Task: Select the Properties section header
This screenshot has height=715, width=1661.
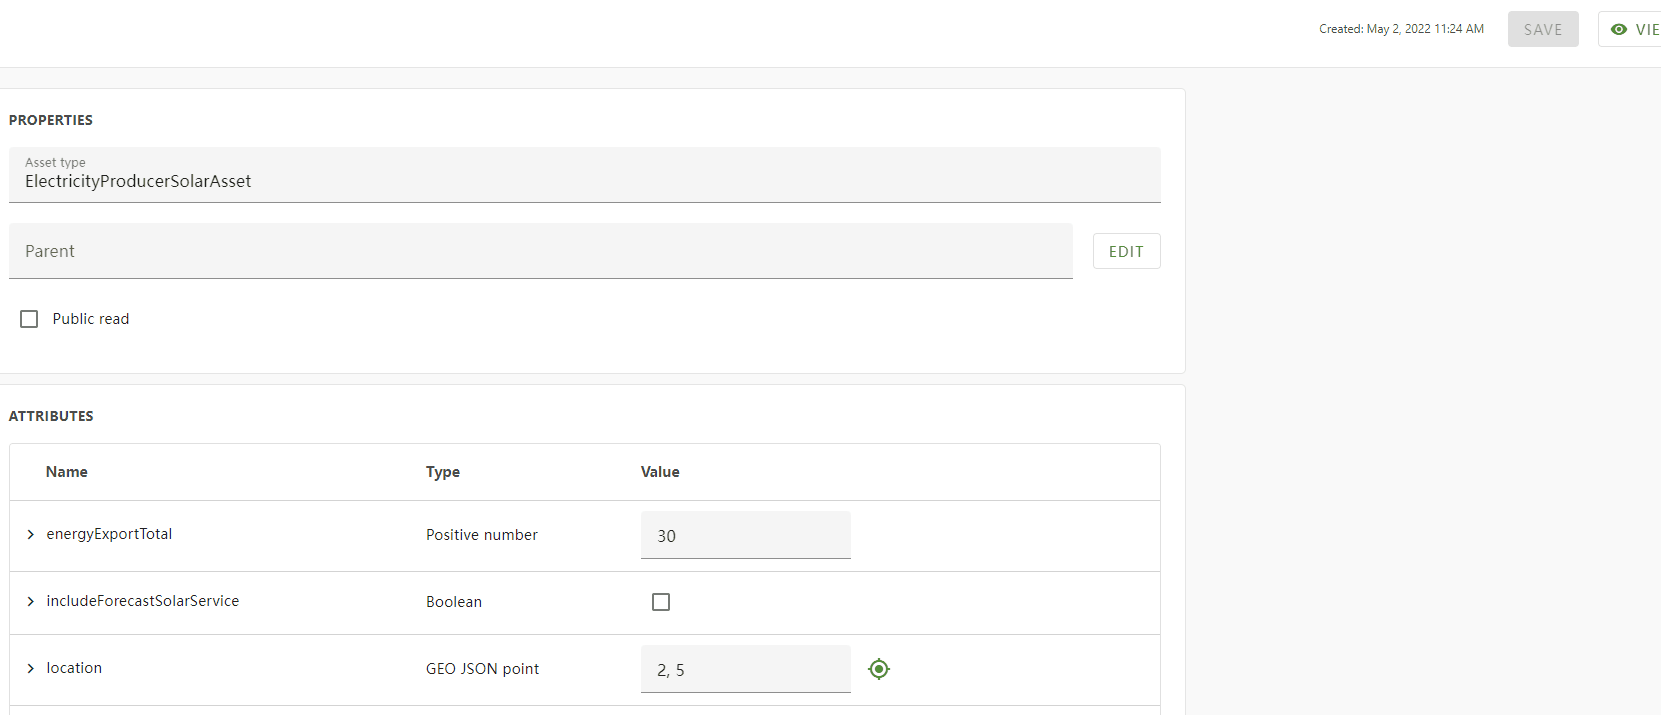Action: pos(51,119)
